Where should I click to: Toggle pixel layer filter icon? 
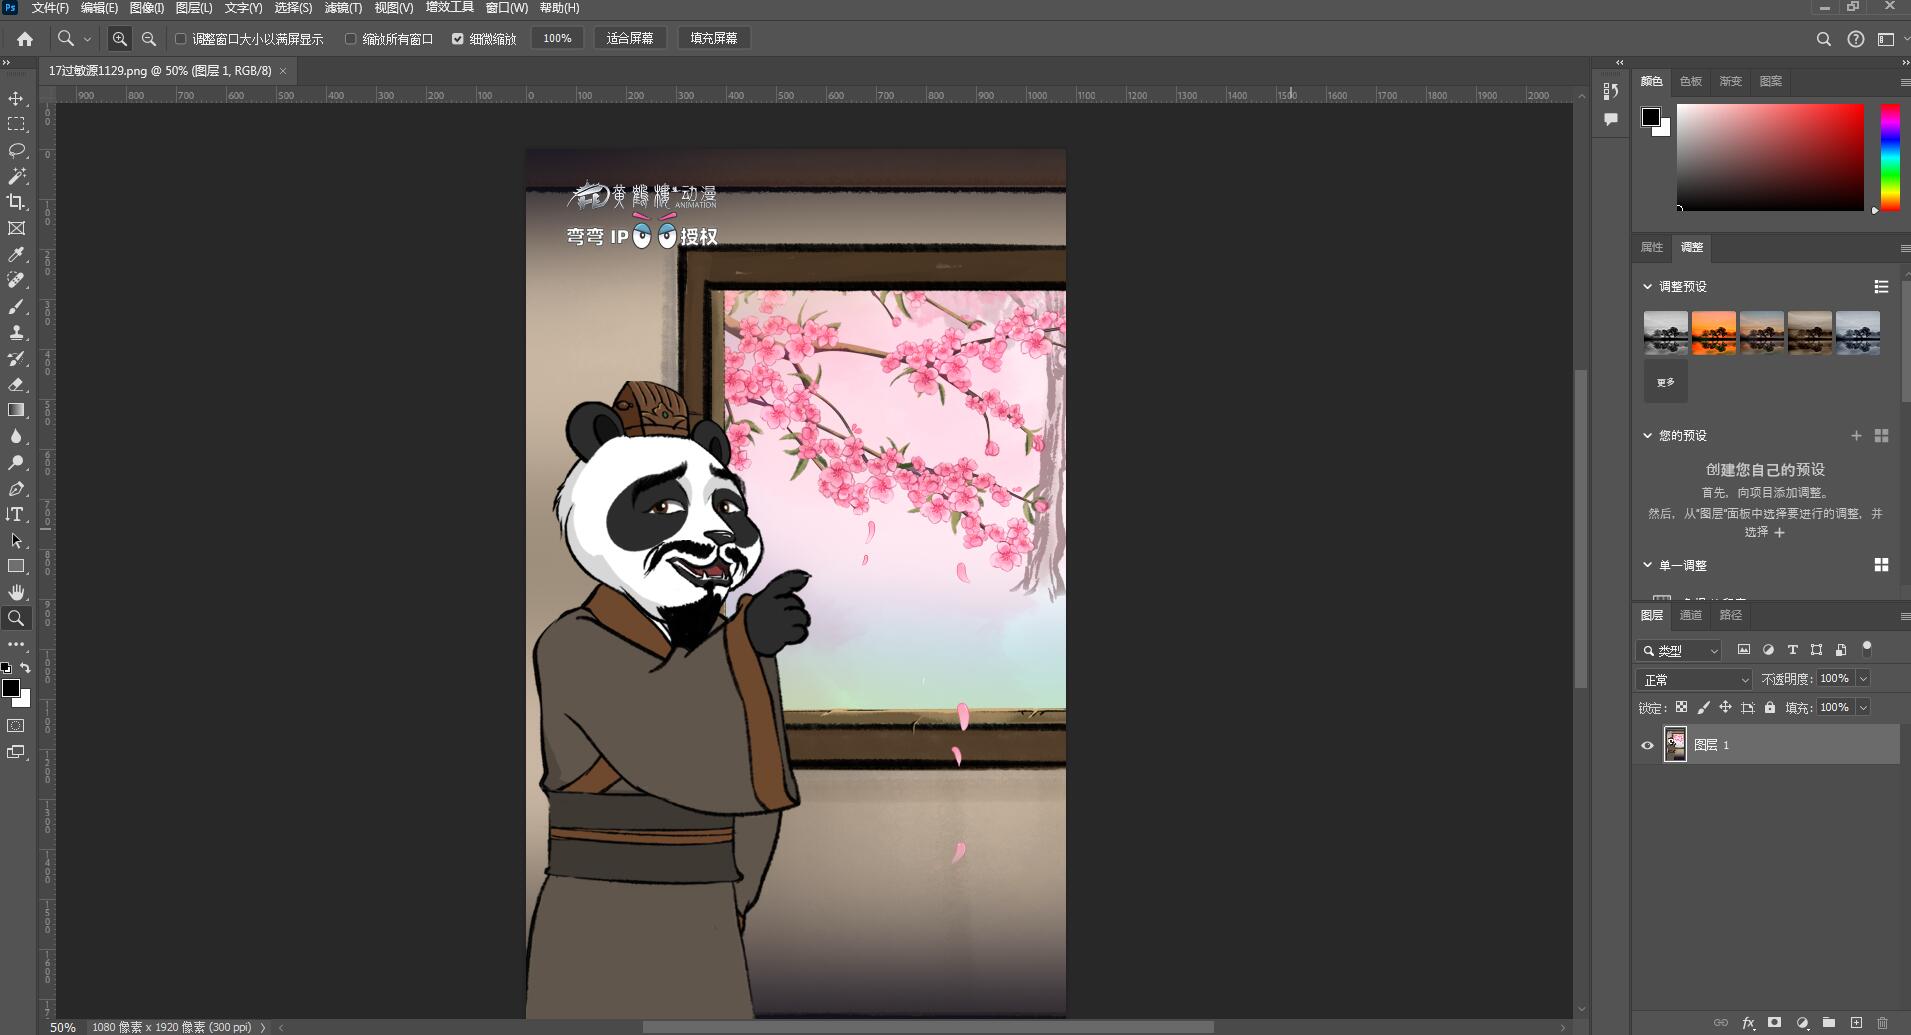1744,649
